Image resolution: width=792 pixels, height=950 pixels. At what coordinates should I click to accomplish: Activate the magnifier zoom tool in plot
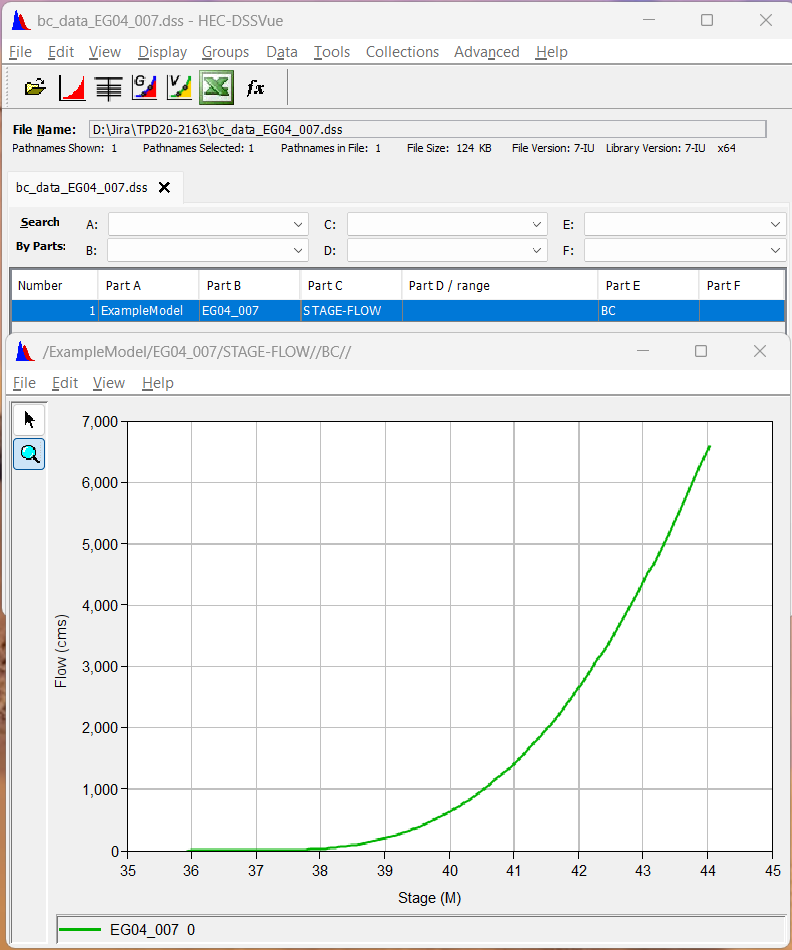(29, 454)
